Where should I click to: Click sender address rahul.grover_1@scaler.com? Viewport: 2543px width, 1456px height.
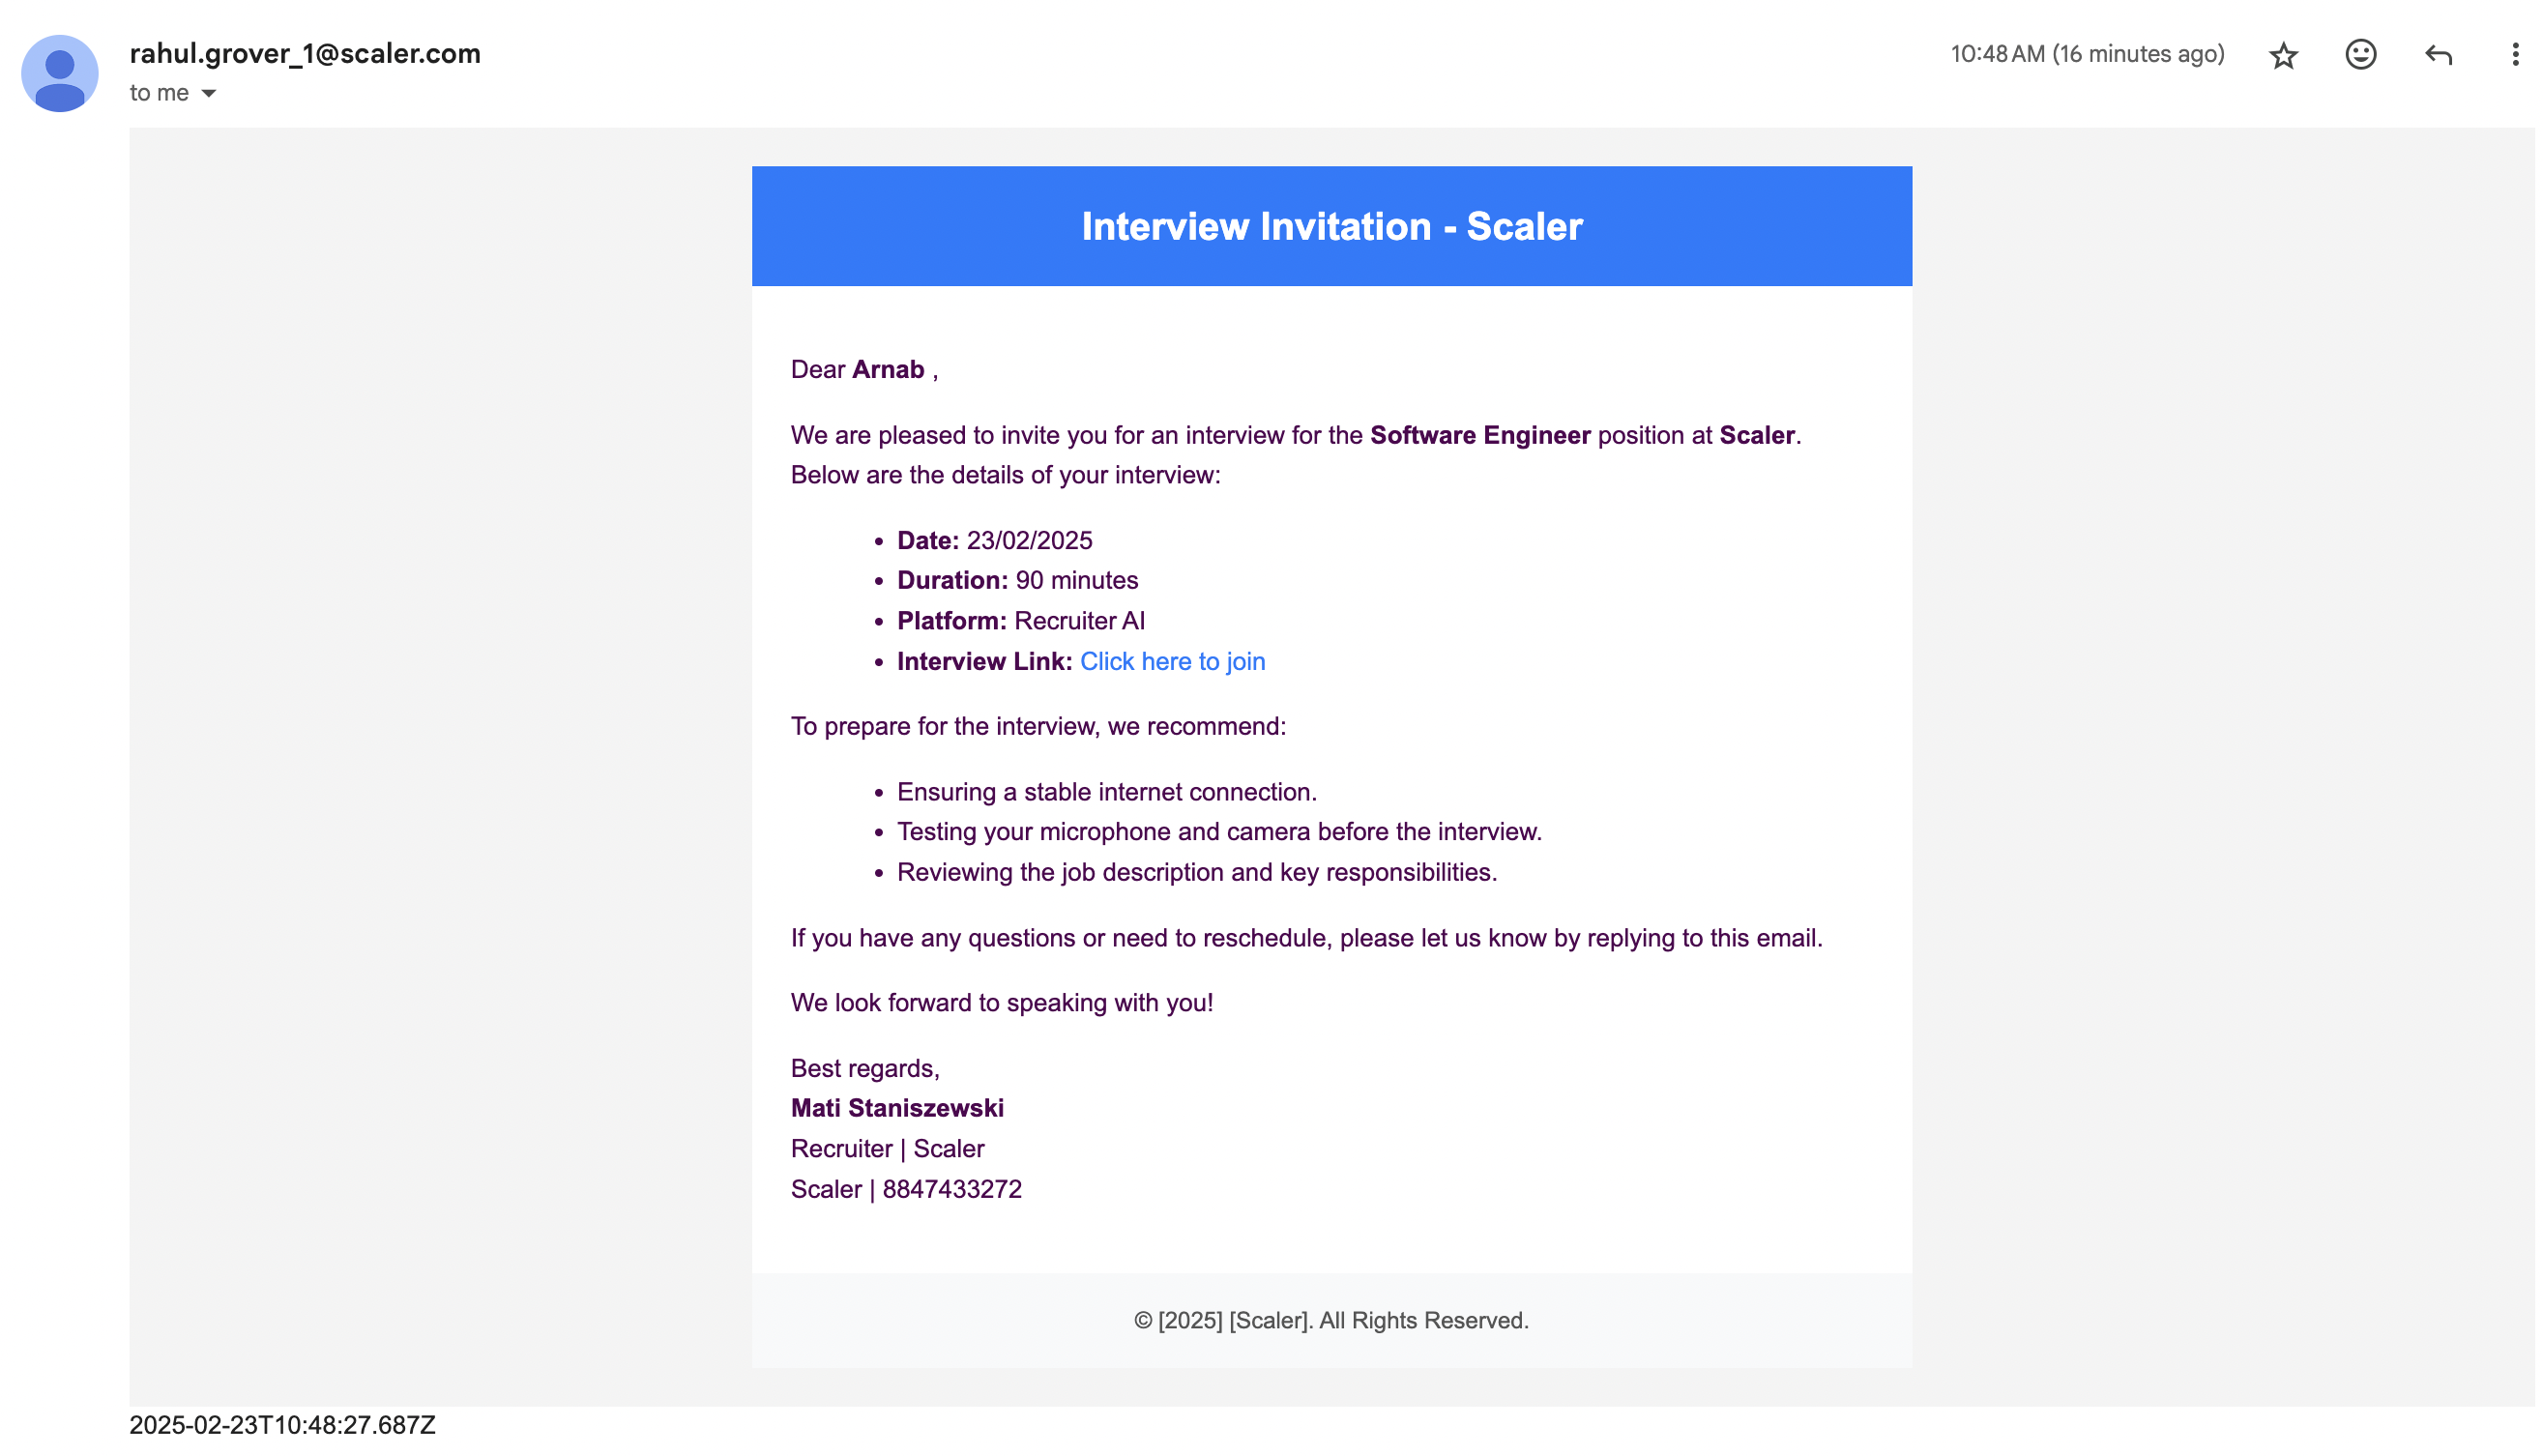(305, 53)
